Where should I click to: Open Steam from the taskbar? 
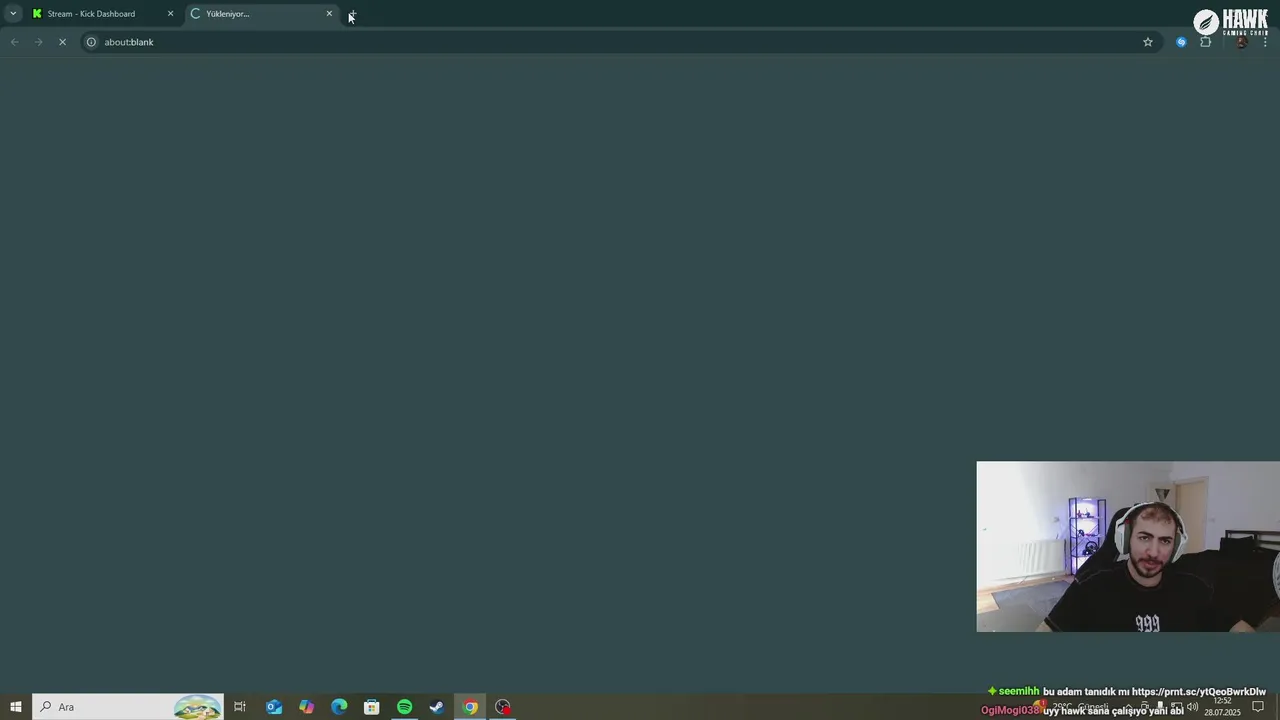point(437,707)
